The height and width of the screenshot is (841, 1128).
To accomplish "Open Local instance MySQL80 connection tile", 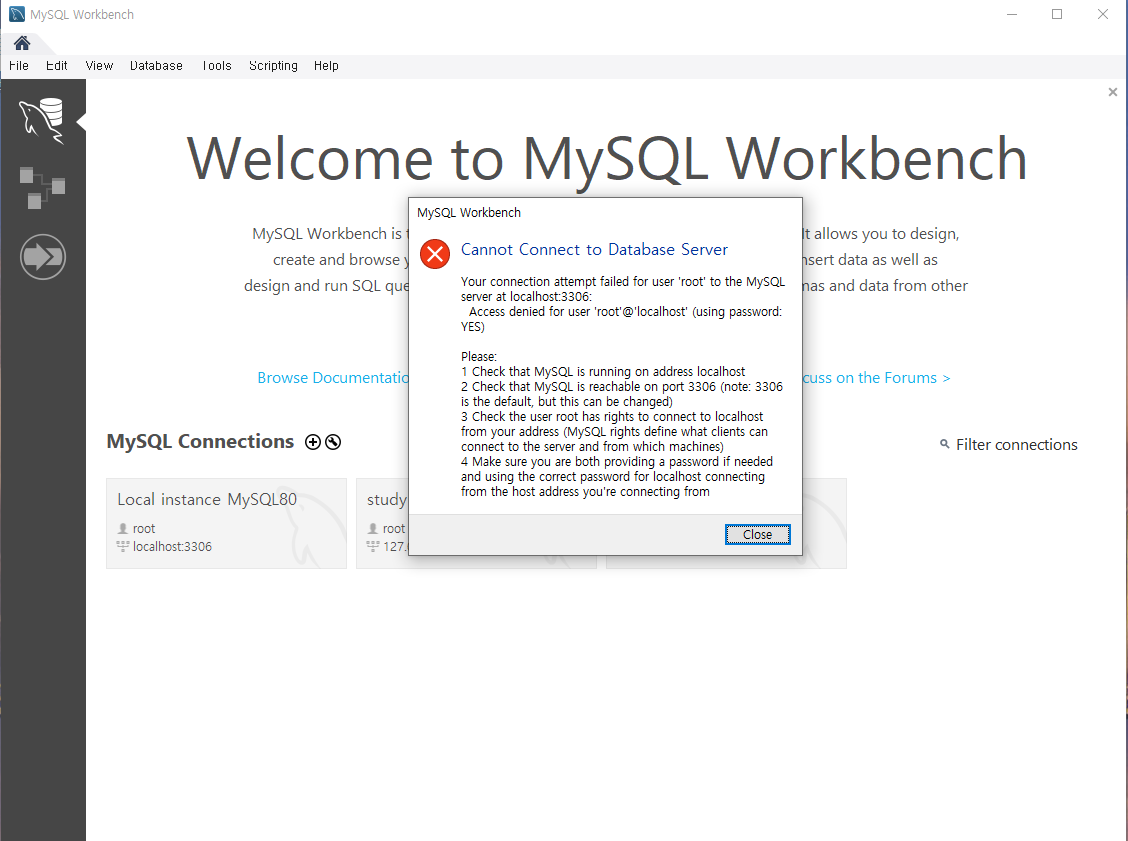I will pyautogui.click(x=227, y=523).
